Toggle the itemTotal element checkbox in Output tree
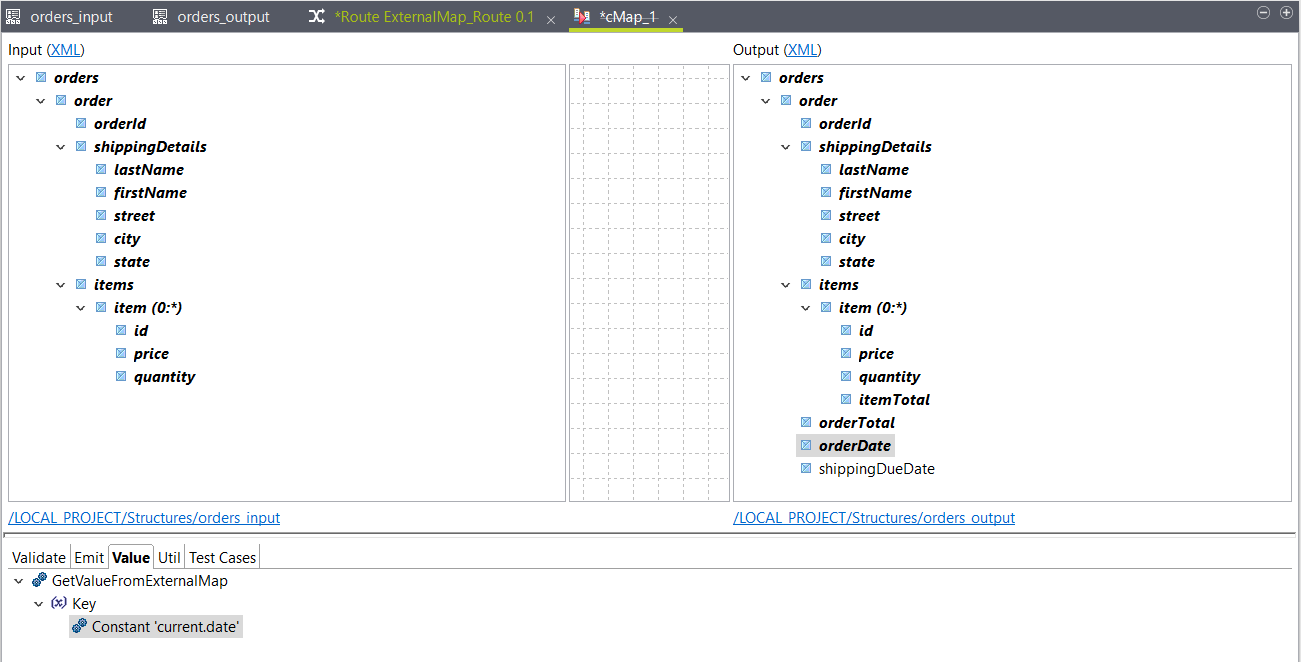 pos(846,399)
